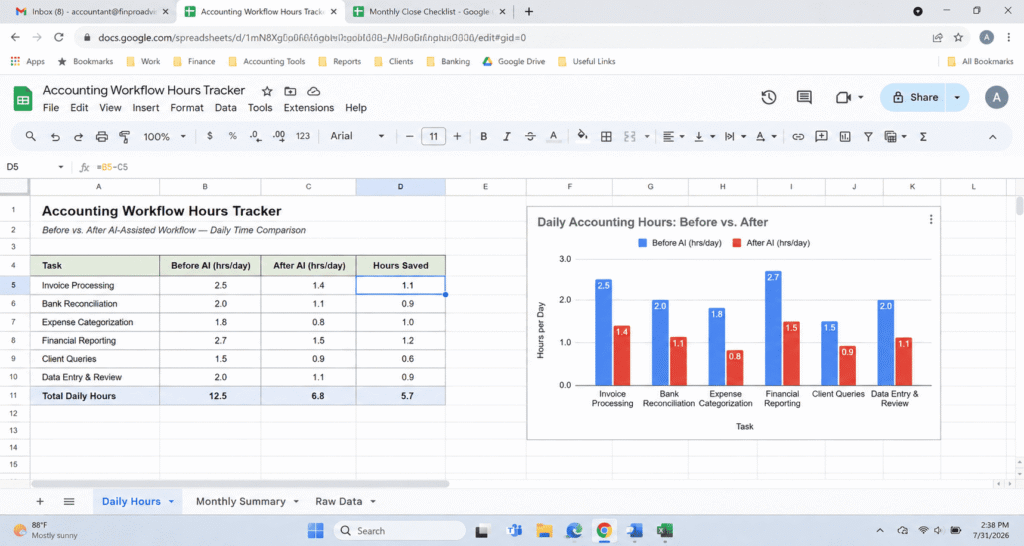Expand Share options dropdown arrow
The width and height of the screenshot is (1024, 546).
coord(957,97)
